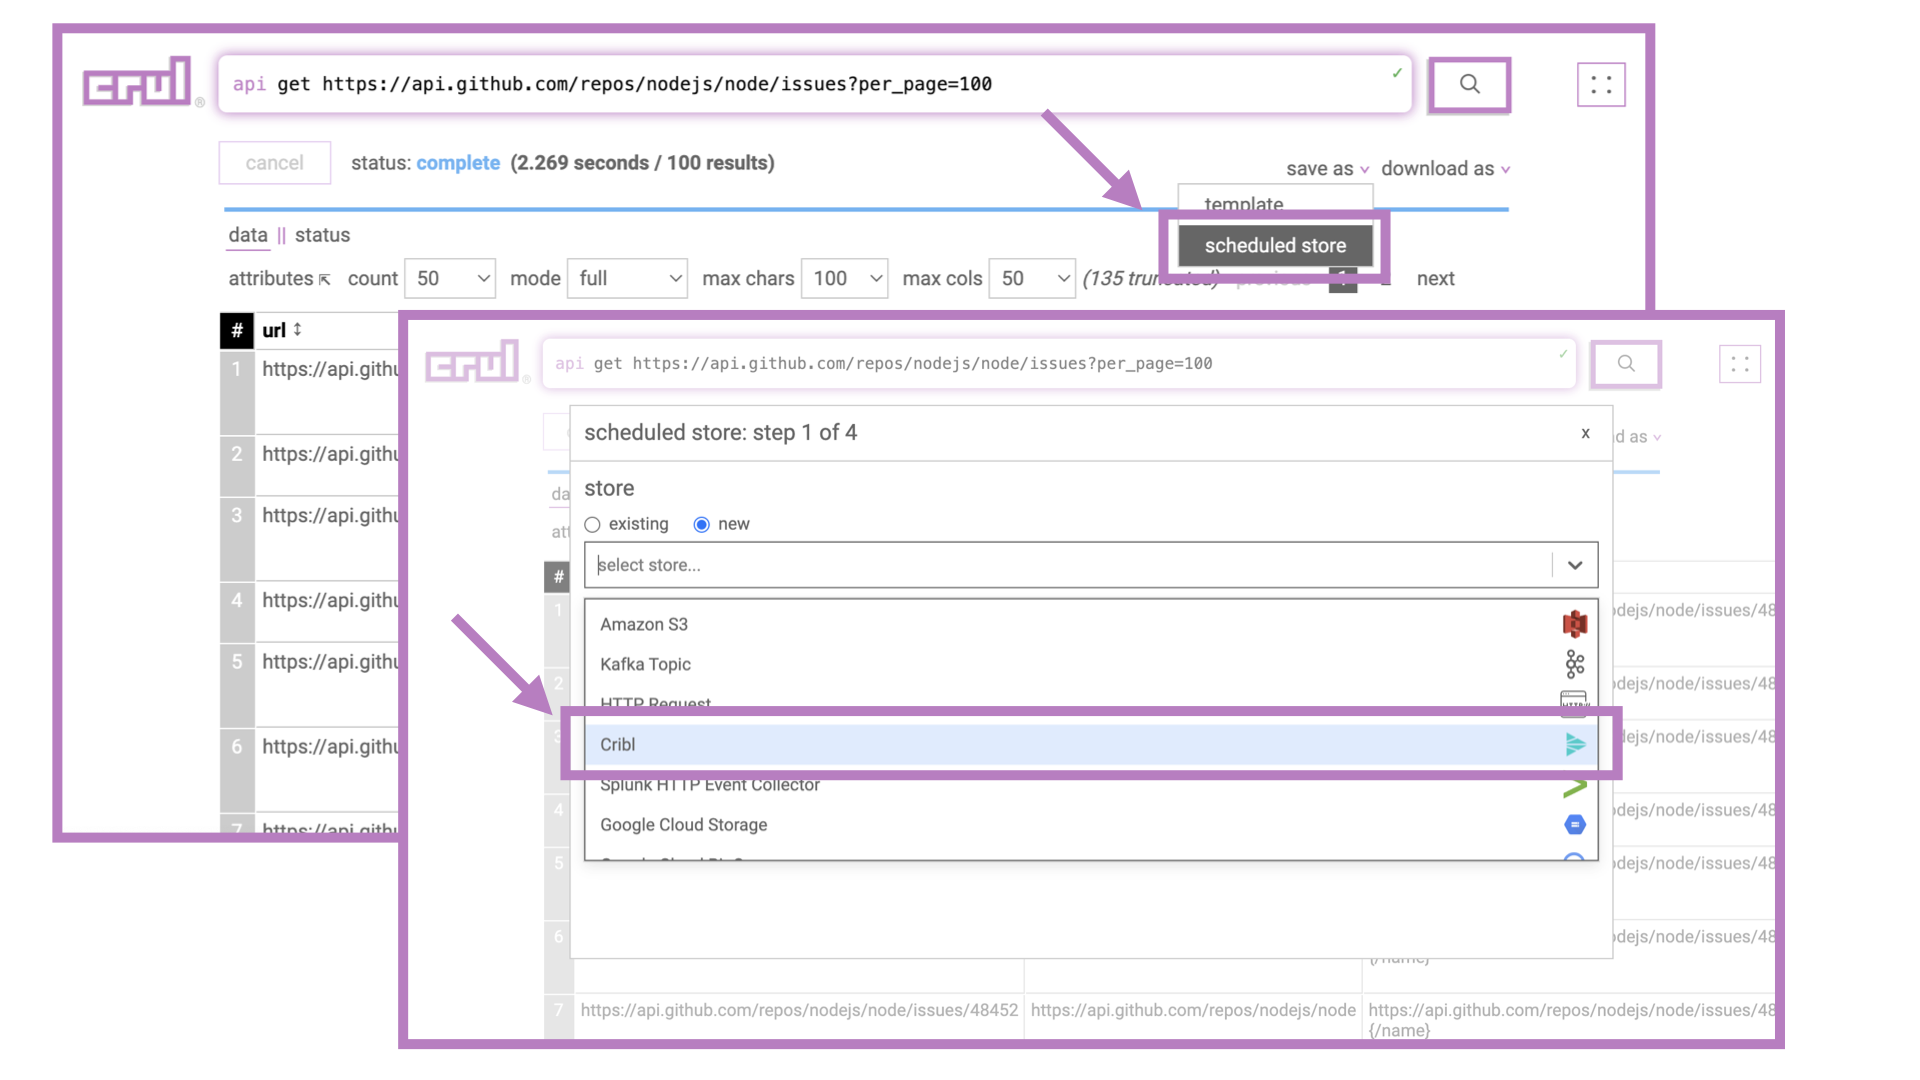Click the crul logo in front window
Viewport: 1920px width, 1080px height.
472,362
